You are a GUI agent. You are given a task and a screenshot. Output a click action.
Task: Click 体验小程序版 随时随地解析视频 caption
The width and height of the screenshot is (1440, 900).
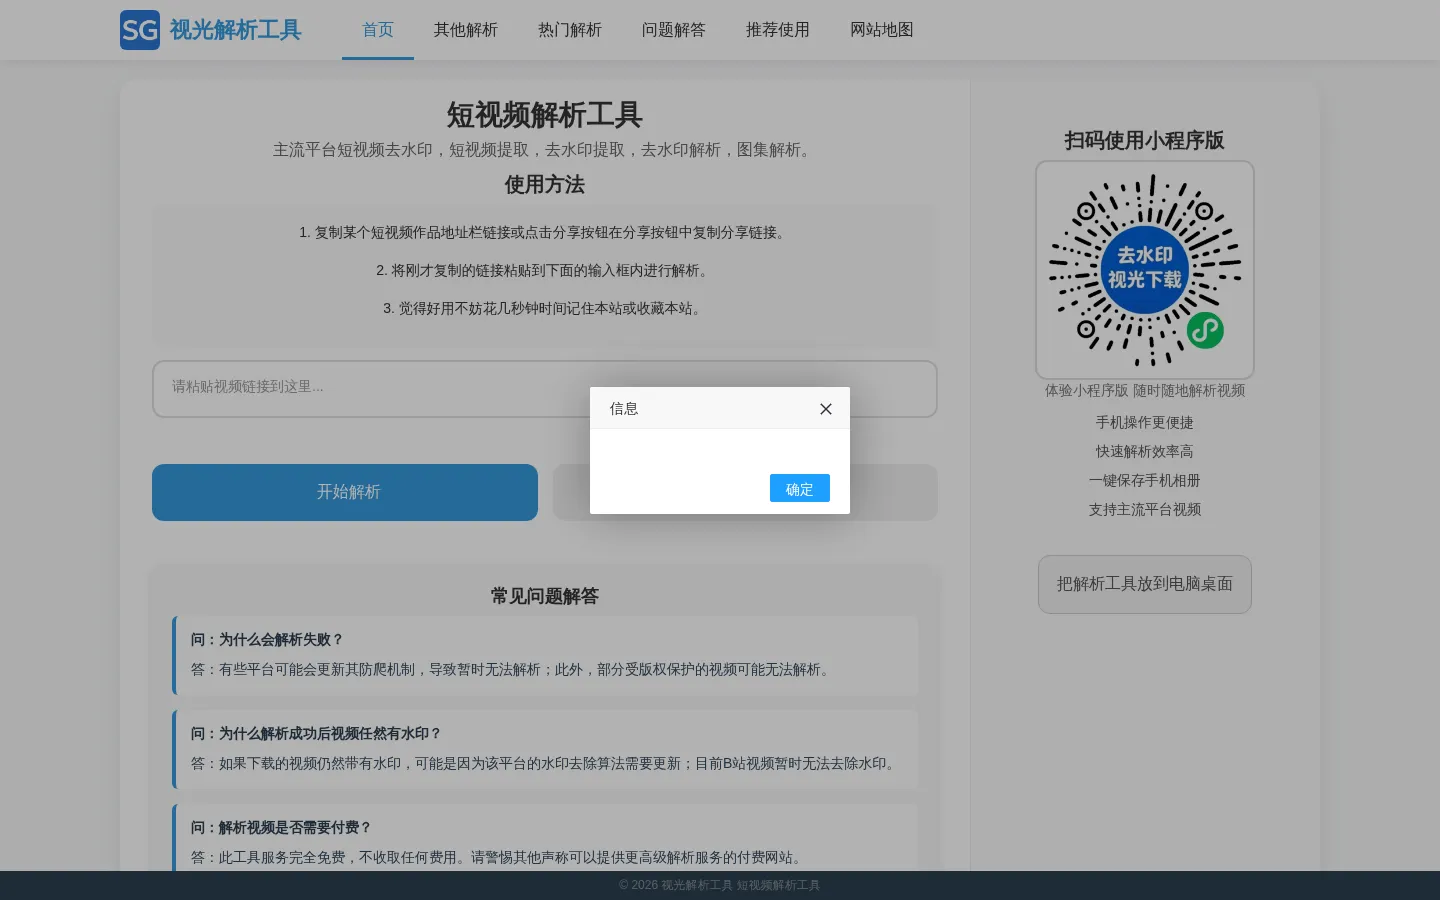[x=1145, y=390]
